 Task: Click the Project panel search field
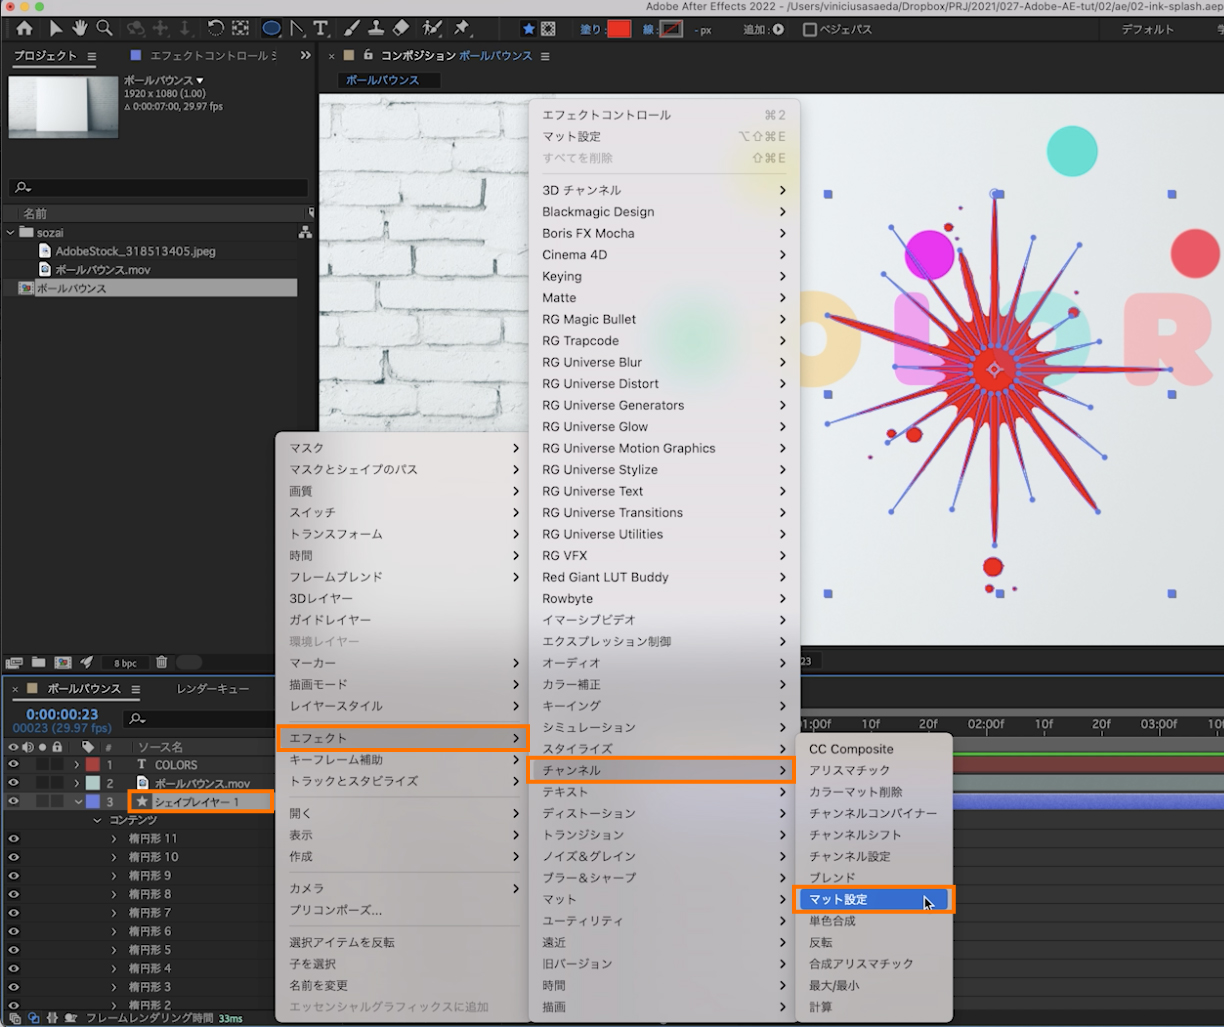(158, 187)
